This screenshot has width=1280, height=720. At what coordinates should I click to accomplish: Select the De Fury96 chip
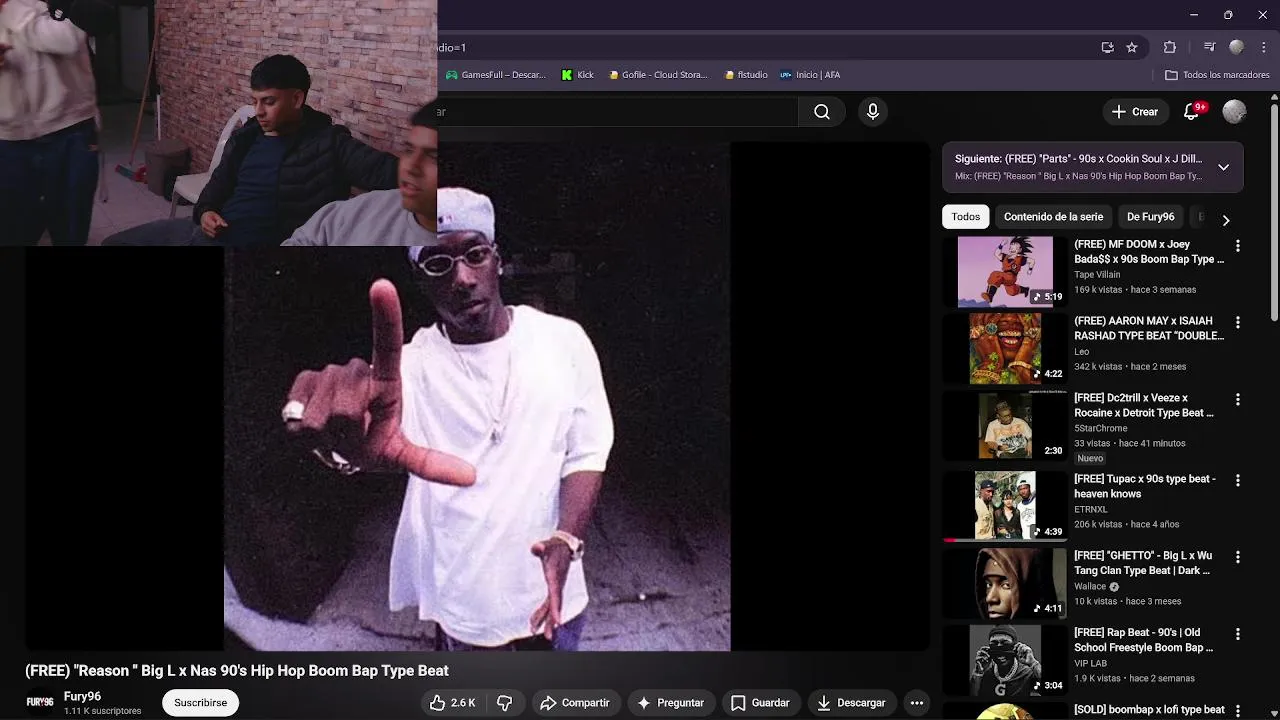tap(1150, 217)
